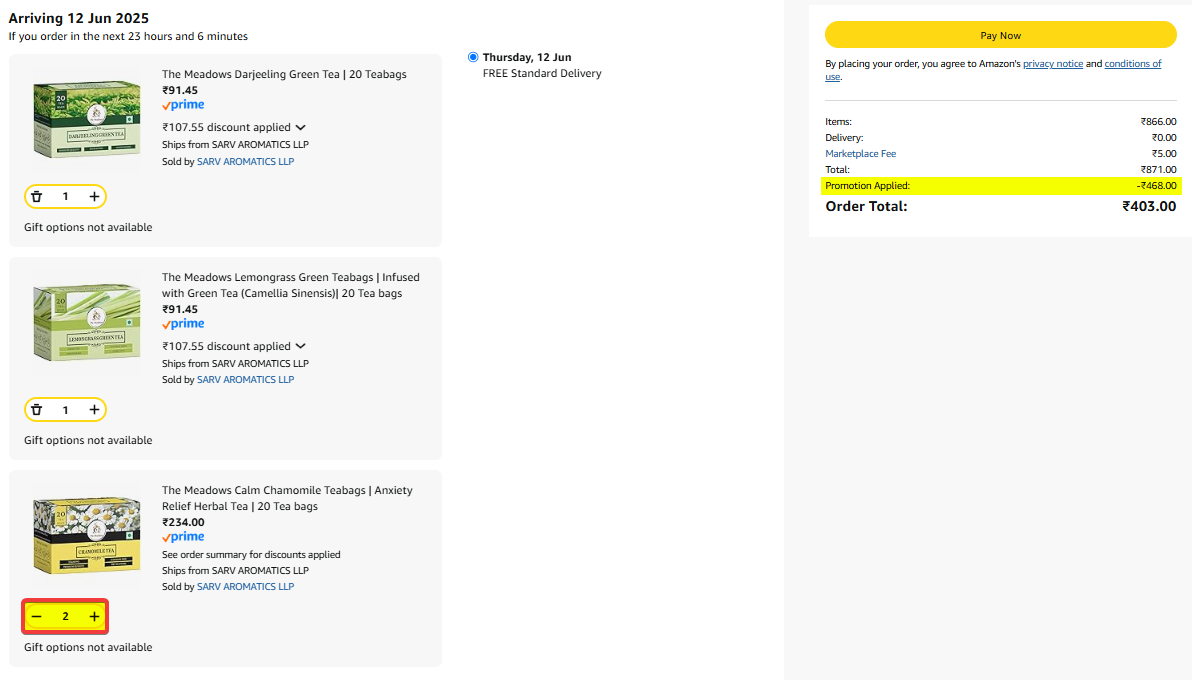This screenshot has height=680, width=1192.
Task: Click the prime badge under Lemongrass tea
Action: (x=183, y=324)
